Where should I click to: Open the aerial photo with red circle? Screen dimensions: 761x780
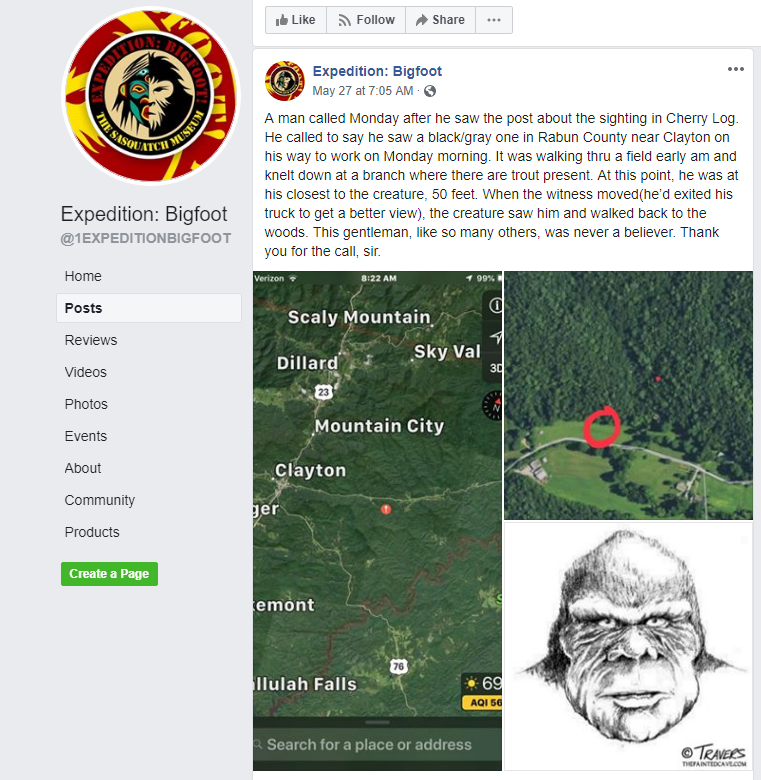[628, 395]
